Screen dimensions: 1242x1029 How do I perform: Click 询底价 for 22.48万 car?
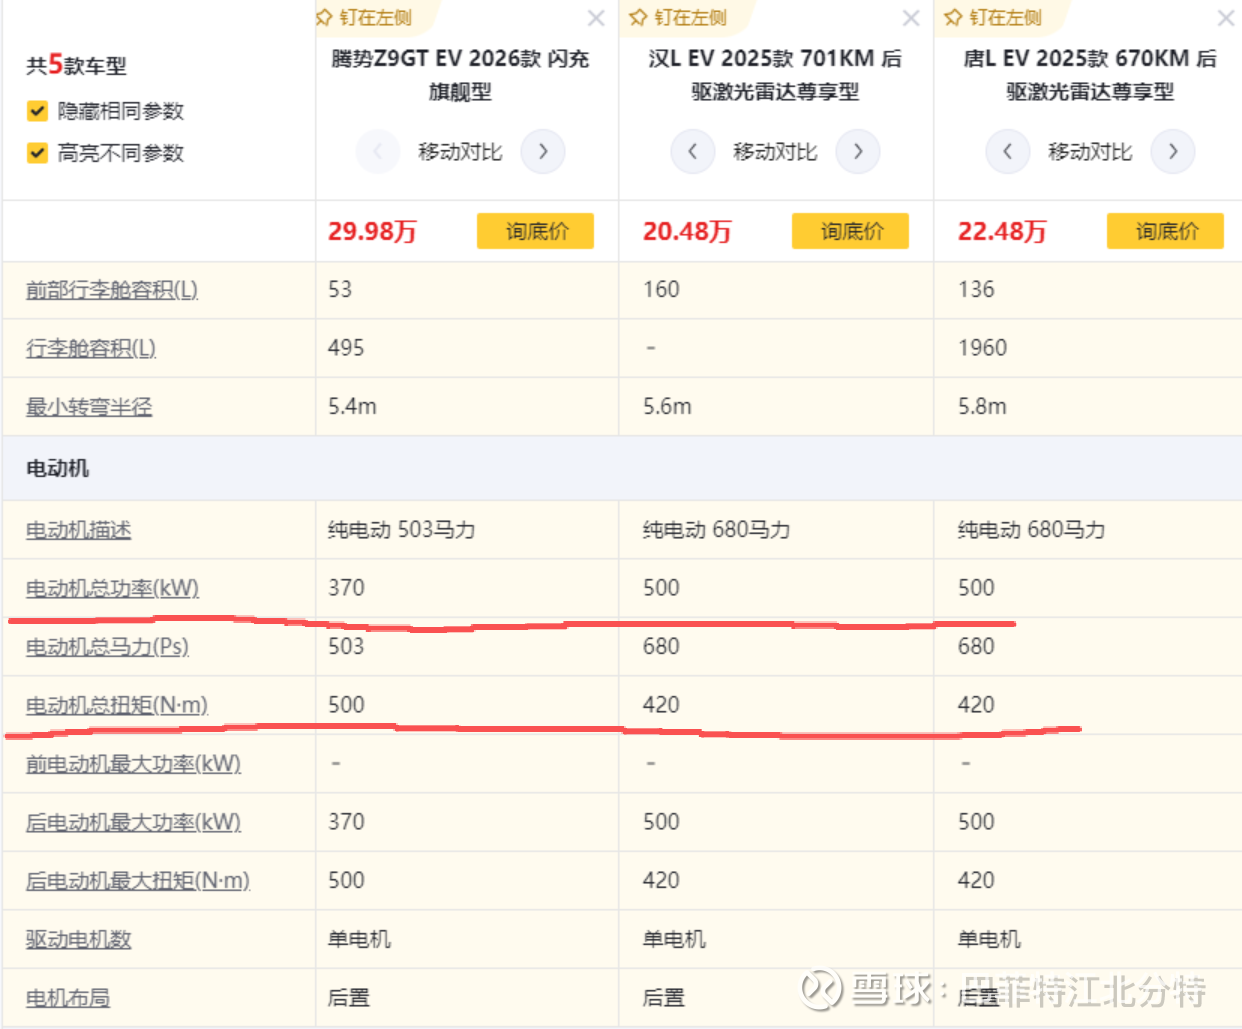click(1165, 231)
